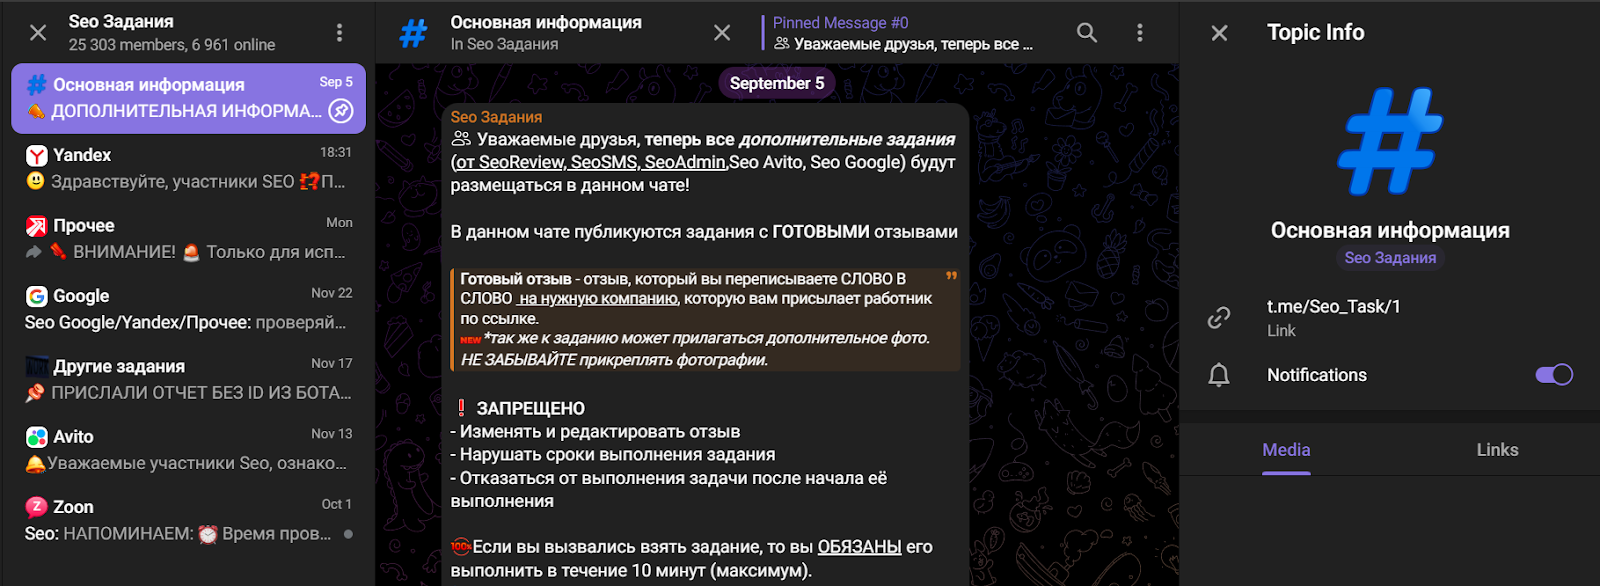Open the Google topic
This screenshot has height=586, width=1600.
[188, 308]
